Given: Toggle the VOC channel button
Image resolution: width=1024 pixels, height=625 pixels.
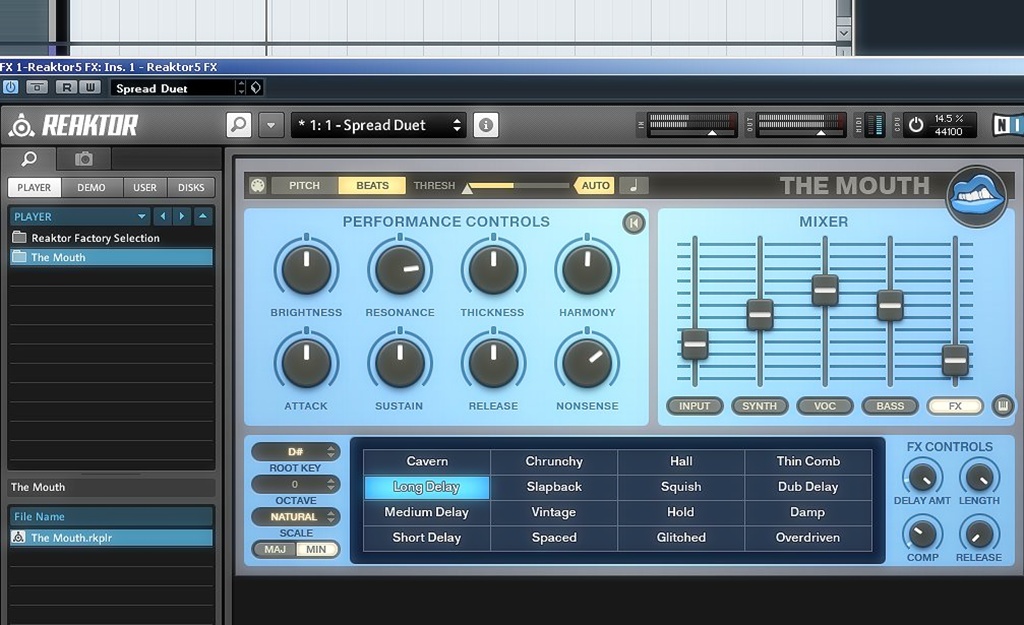Looking at the screenshot, I should (x=825, y=406).
